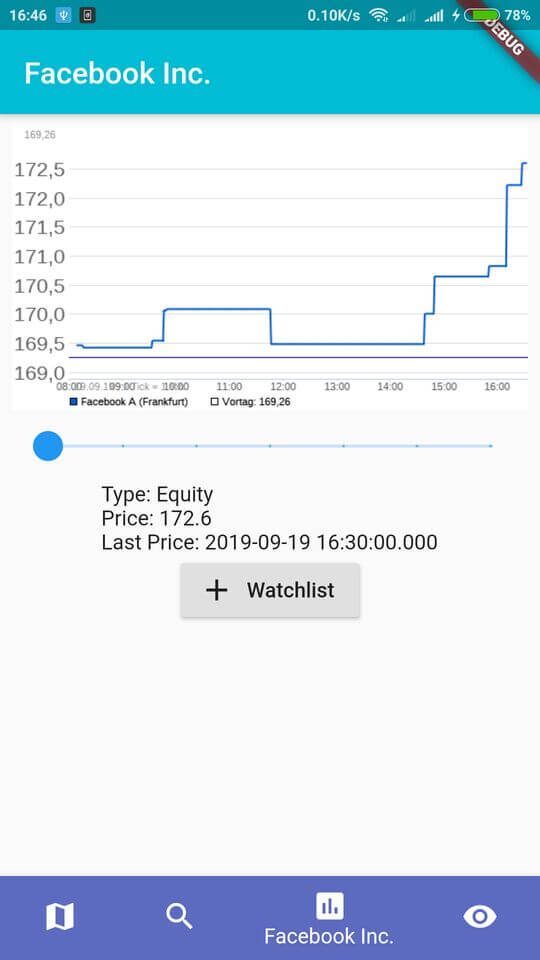The width and height of the screenshot is (540, 960).
Task: Add Facebook Inc. to Watchlist
Action: pos(270,590)
